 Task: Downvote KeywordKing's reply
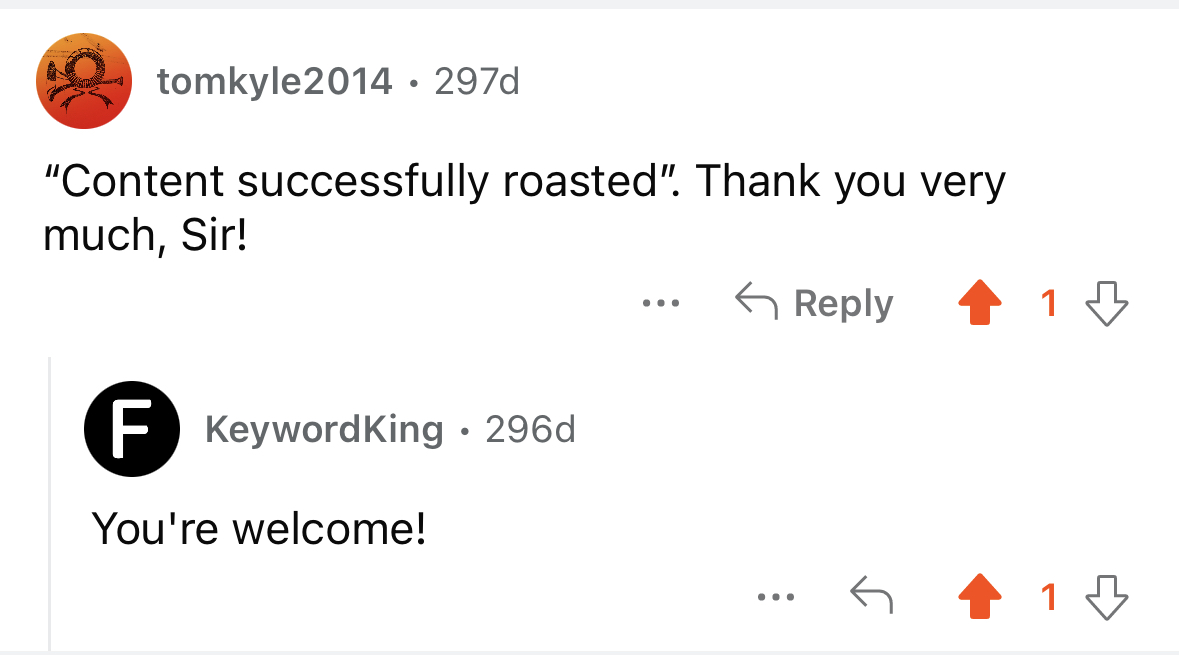(x=1107, y=597)
